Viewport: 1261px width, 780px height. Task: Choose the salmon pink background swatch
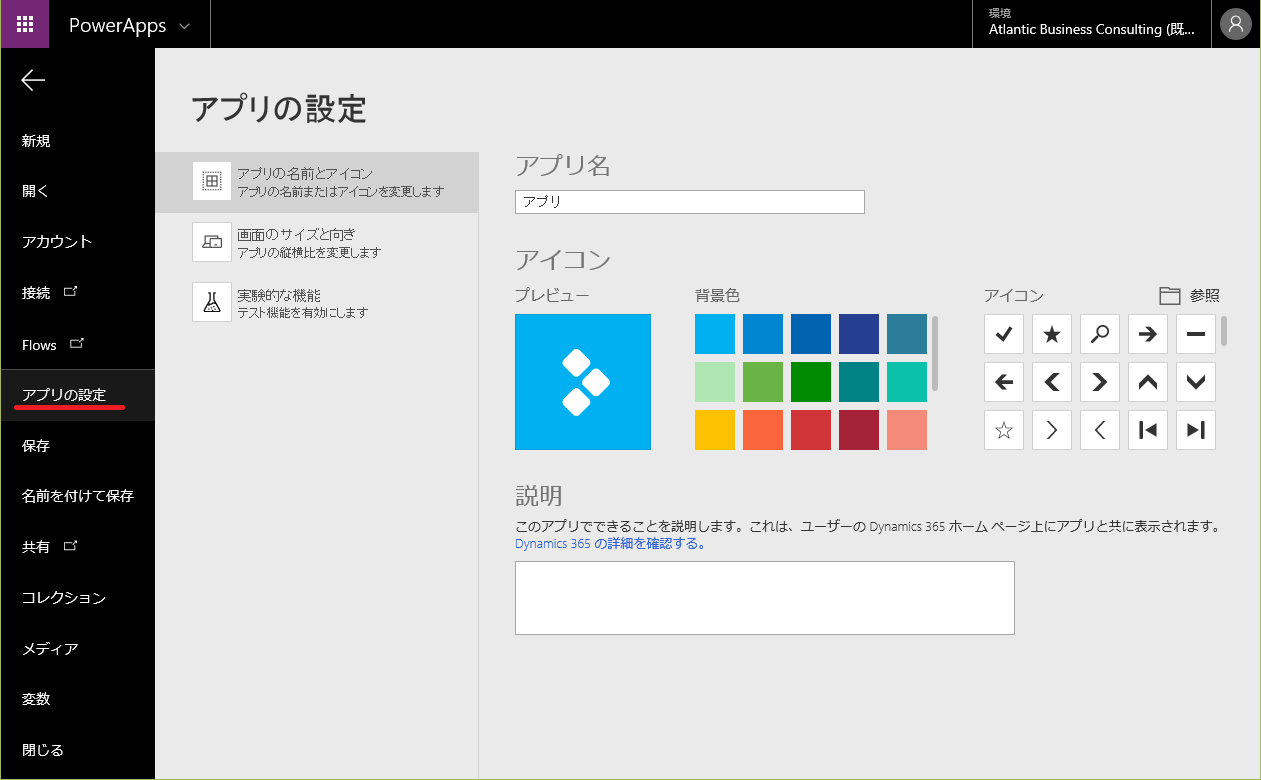click(x=907, y=430)
